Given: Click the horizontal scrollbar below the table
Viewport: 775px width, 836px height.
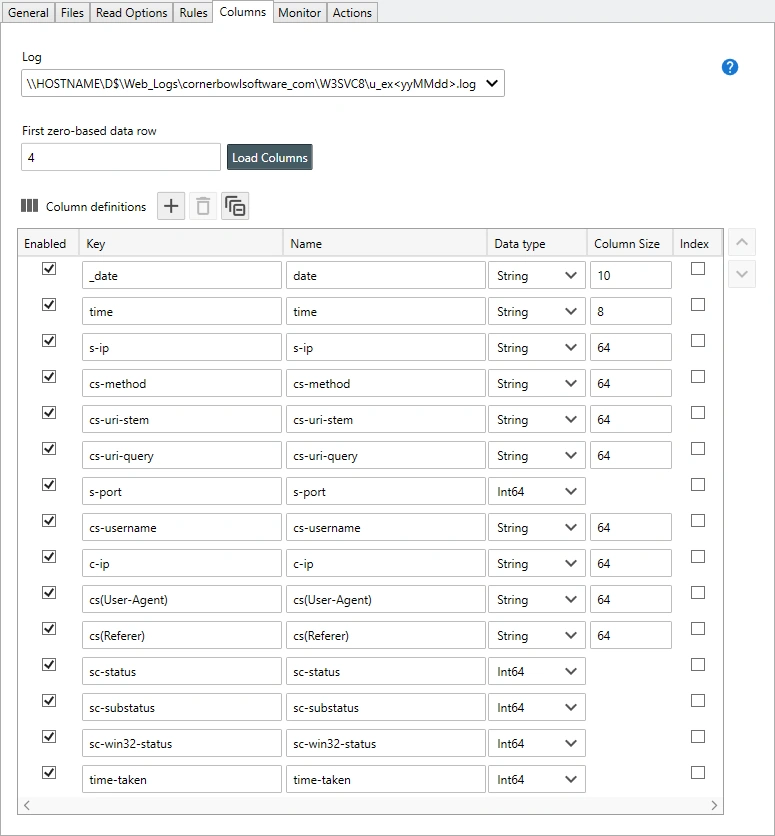Looking at the screenshot, I should 370,805.
